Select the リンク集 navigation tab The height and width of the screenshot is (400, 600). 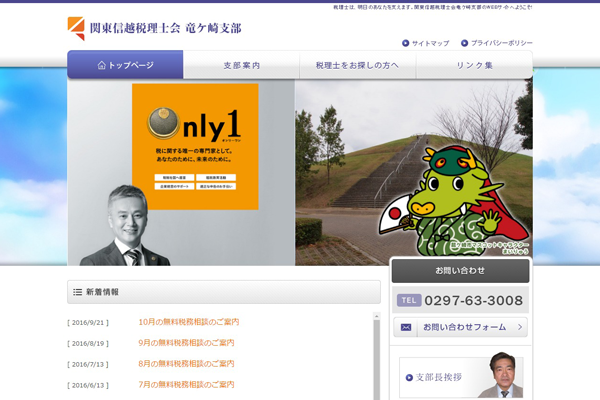click(474, 65)
